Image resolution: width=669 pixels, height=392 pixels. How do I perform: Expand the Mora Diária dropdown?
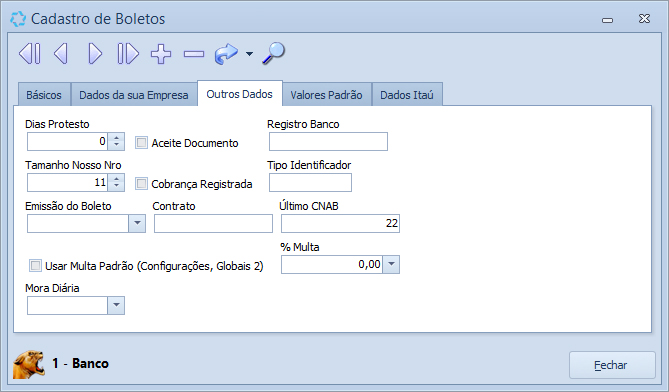coord(116,305)
